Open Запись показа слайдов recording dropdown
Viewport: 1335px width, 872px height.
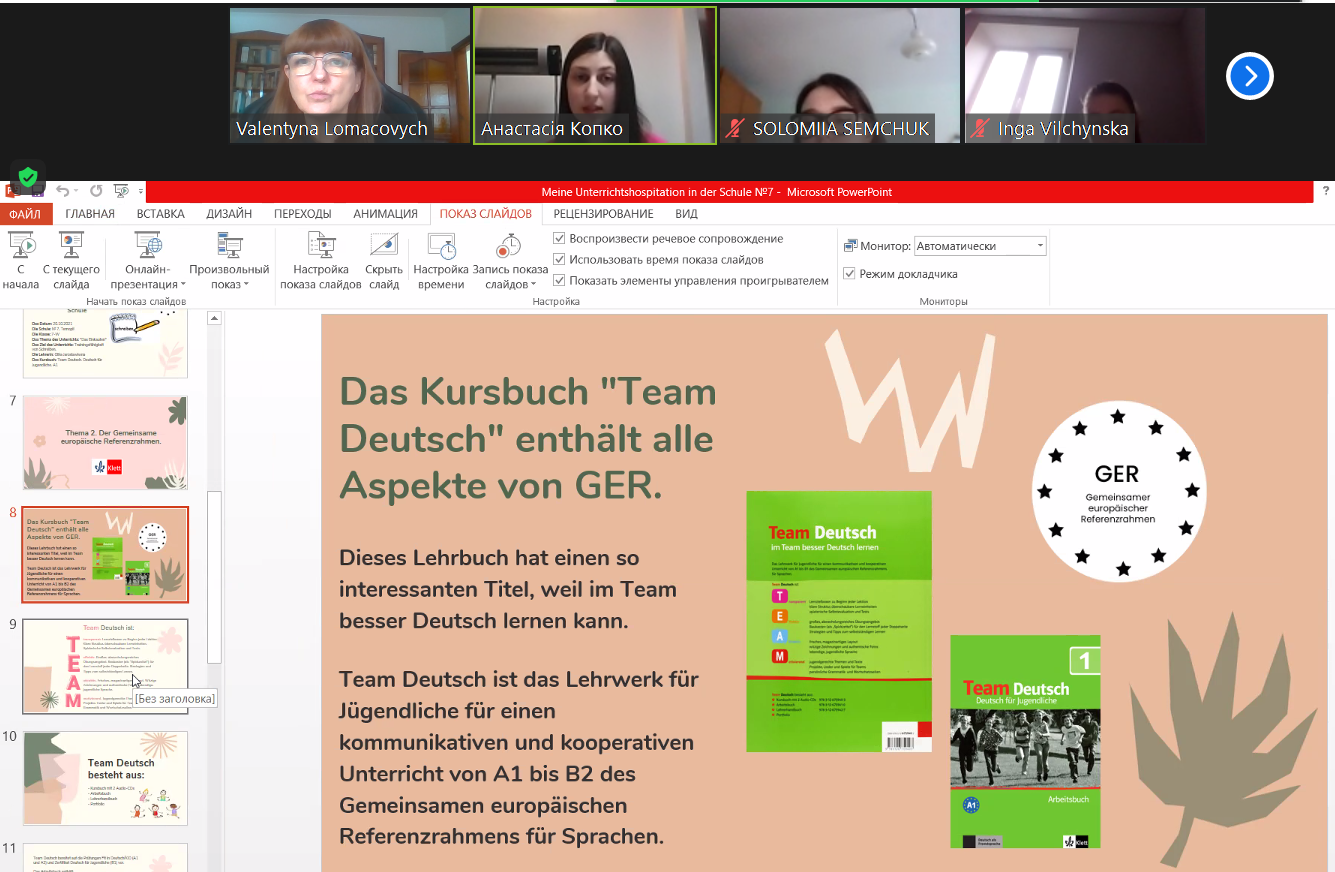tap(510, 260)
